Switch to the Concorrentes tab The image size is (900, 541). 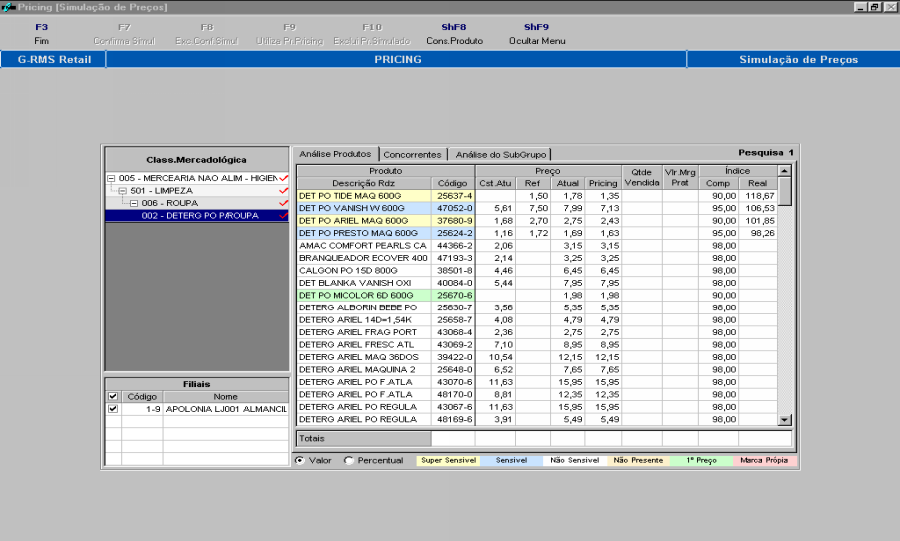point(412,154)
